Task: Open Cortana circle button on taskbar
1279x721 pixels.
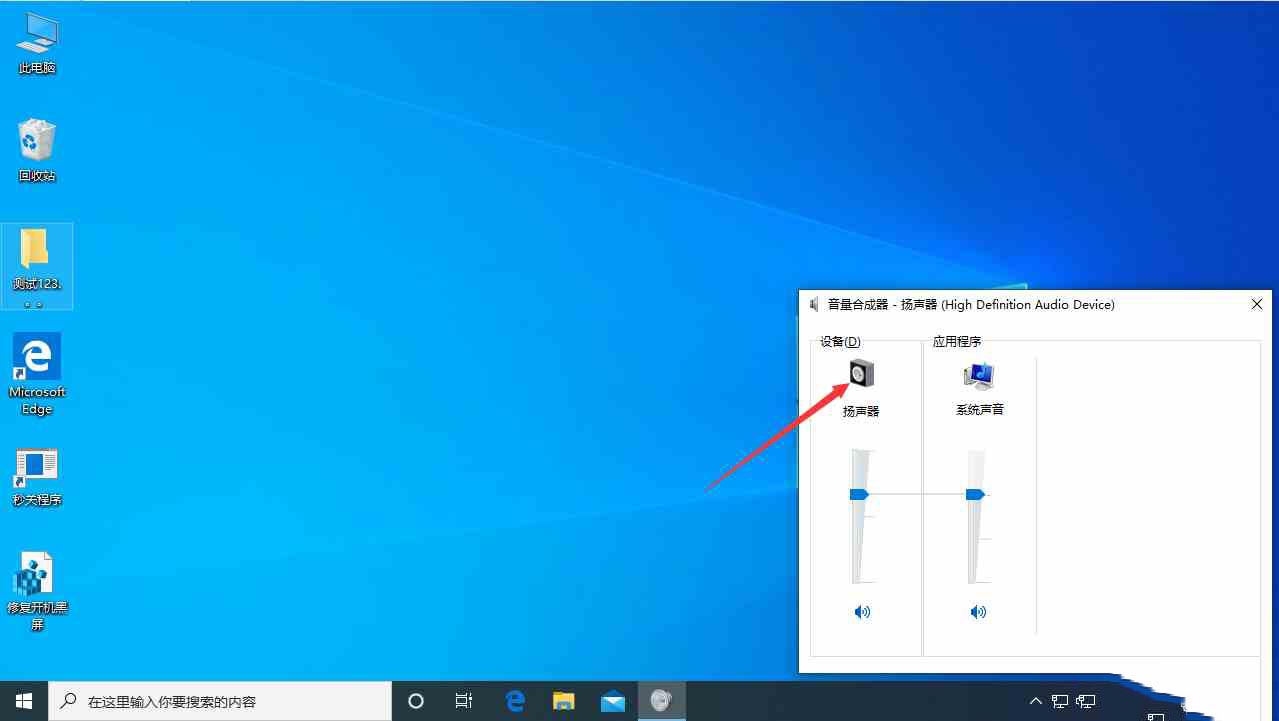Action: coord(416,701)
